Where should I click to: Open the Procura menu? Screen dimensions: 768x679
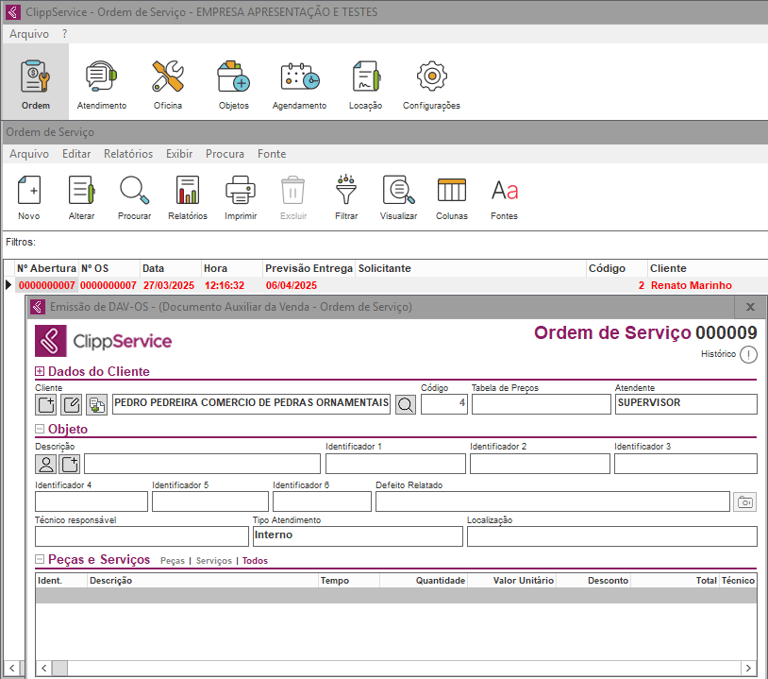[x=225, y=154]
